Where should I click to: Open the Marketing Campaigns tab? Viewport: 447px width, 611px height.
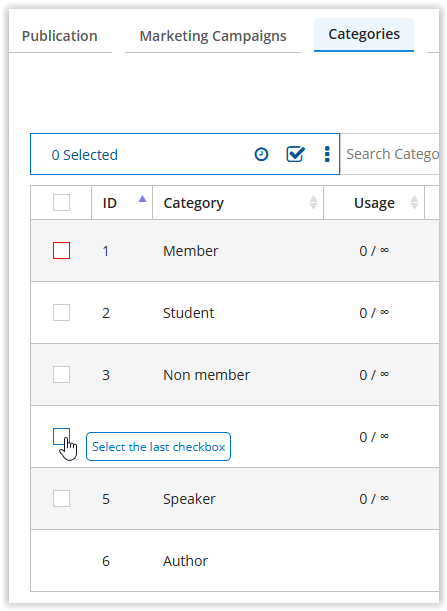(213, 36)
